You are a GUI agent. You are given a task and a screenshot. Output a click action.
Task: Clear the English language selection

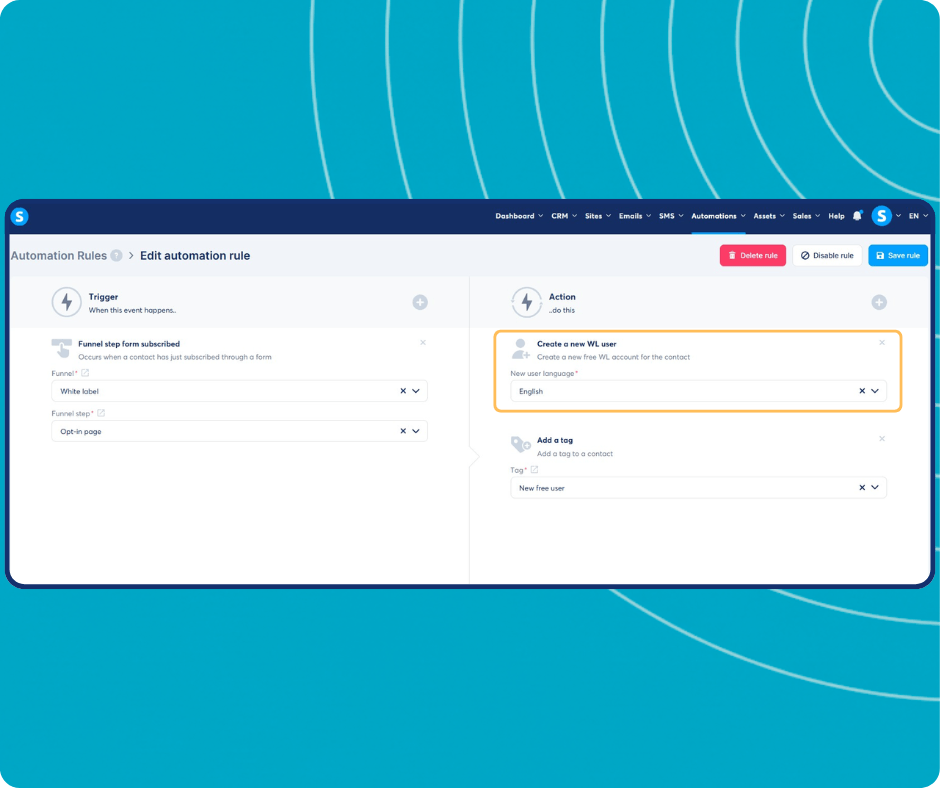click(x=862, y=391)
